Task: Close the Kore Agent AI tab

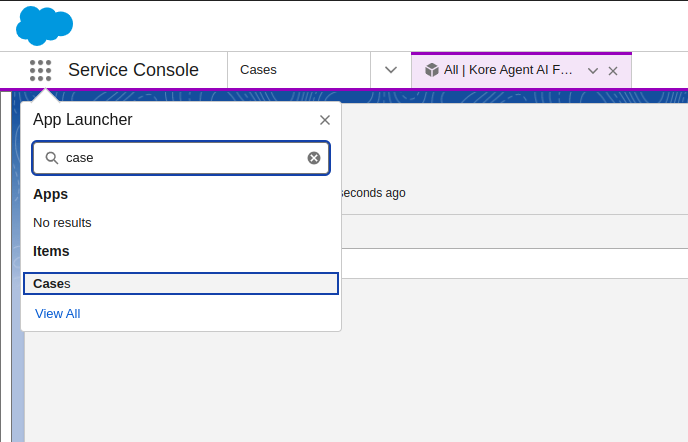Action: (x=613, y=71)
